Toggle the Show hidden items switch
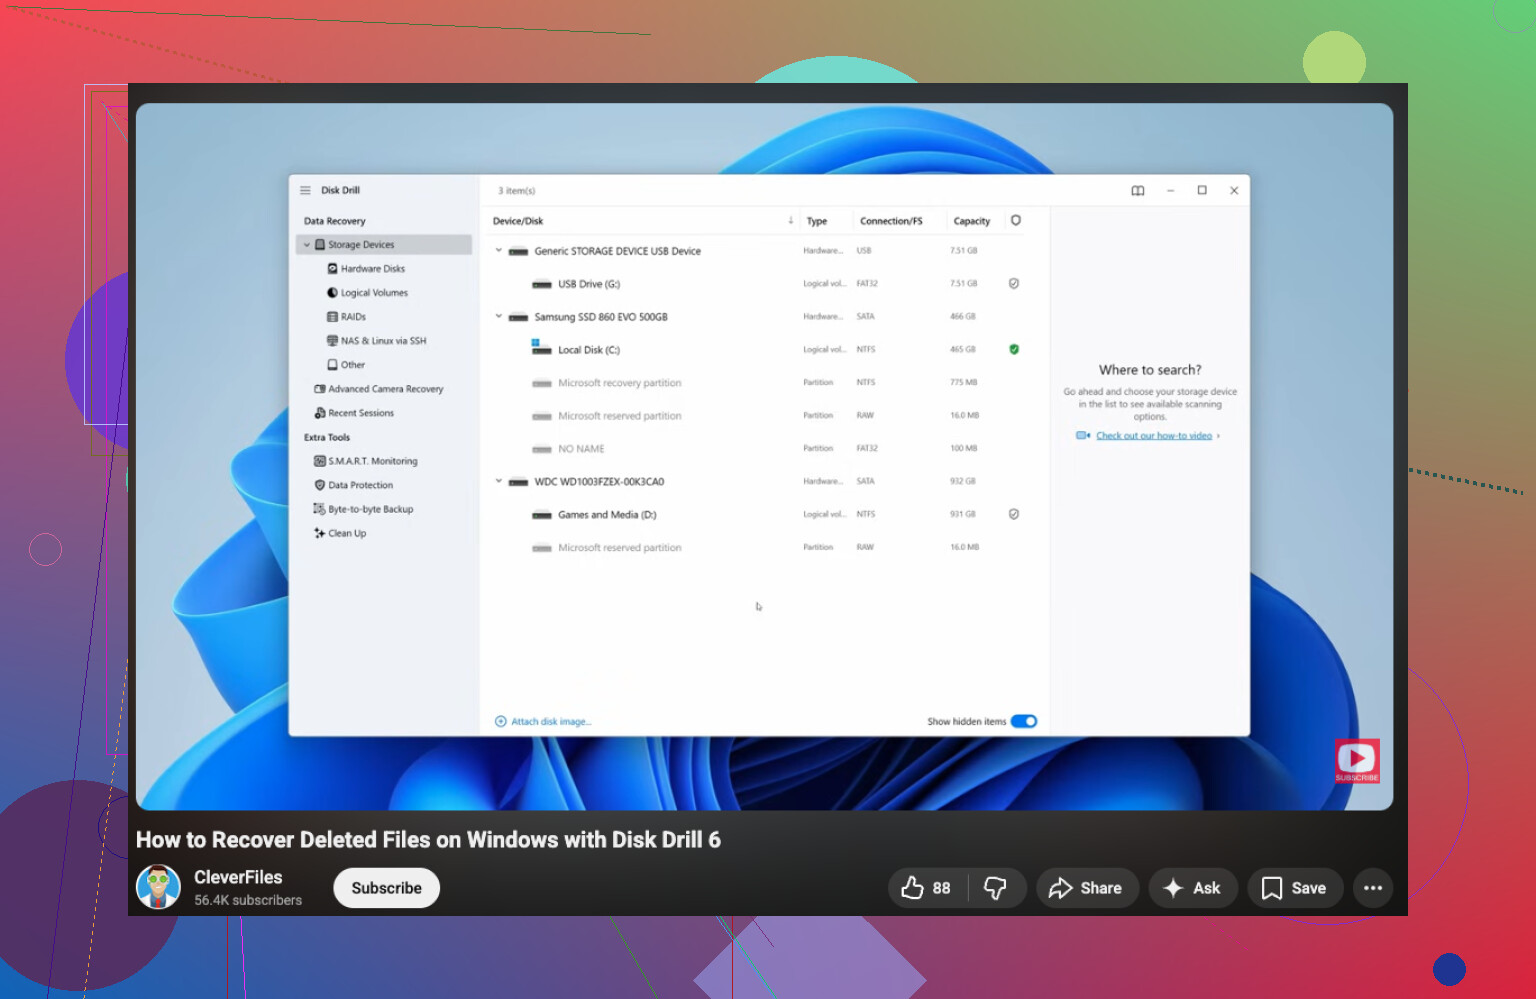 (1024, 722)
